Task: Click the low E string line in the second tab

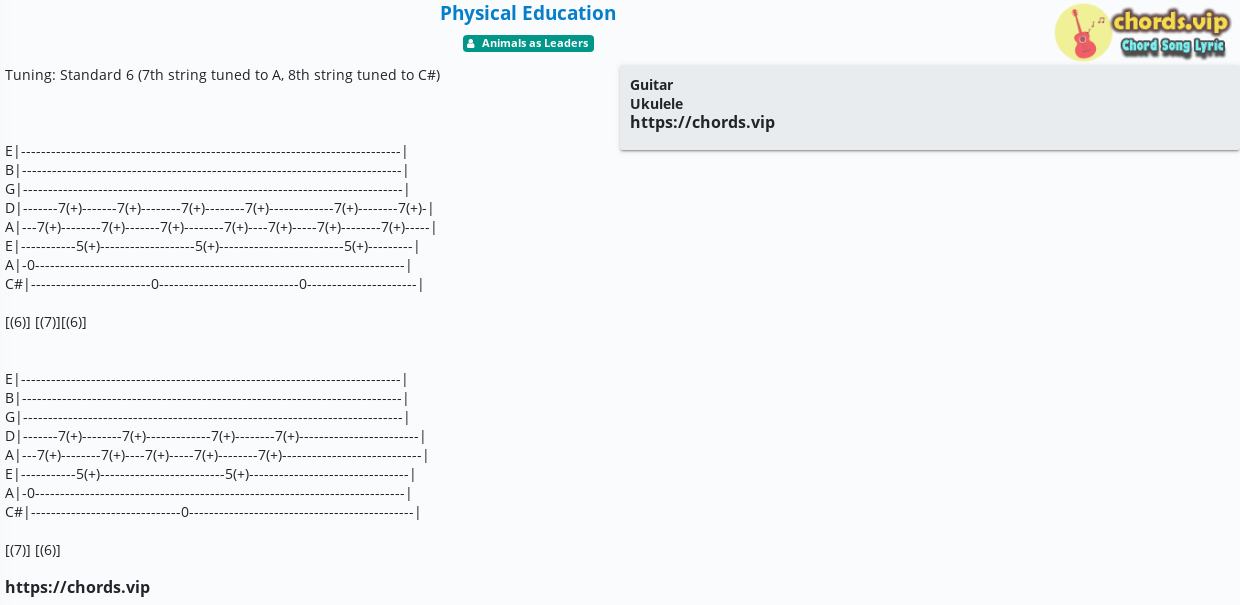Action: pos(210,474)
